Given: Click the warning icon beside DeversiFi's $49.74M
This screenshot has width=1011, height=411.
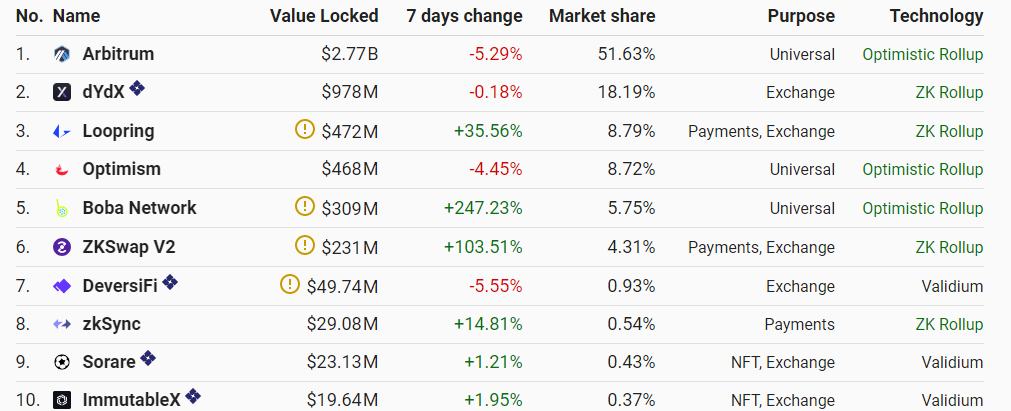Looking at the screenshot, I should point(291,285).
